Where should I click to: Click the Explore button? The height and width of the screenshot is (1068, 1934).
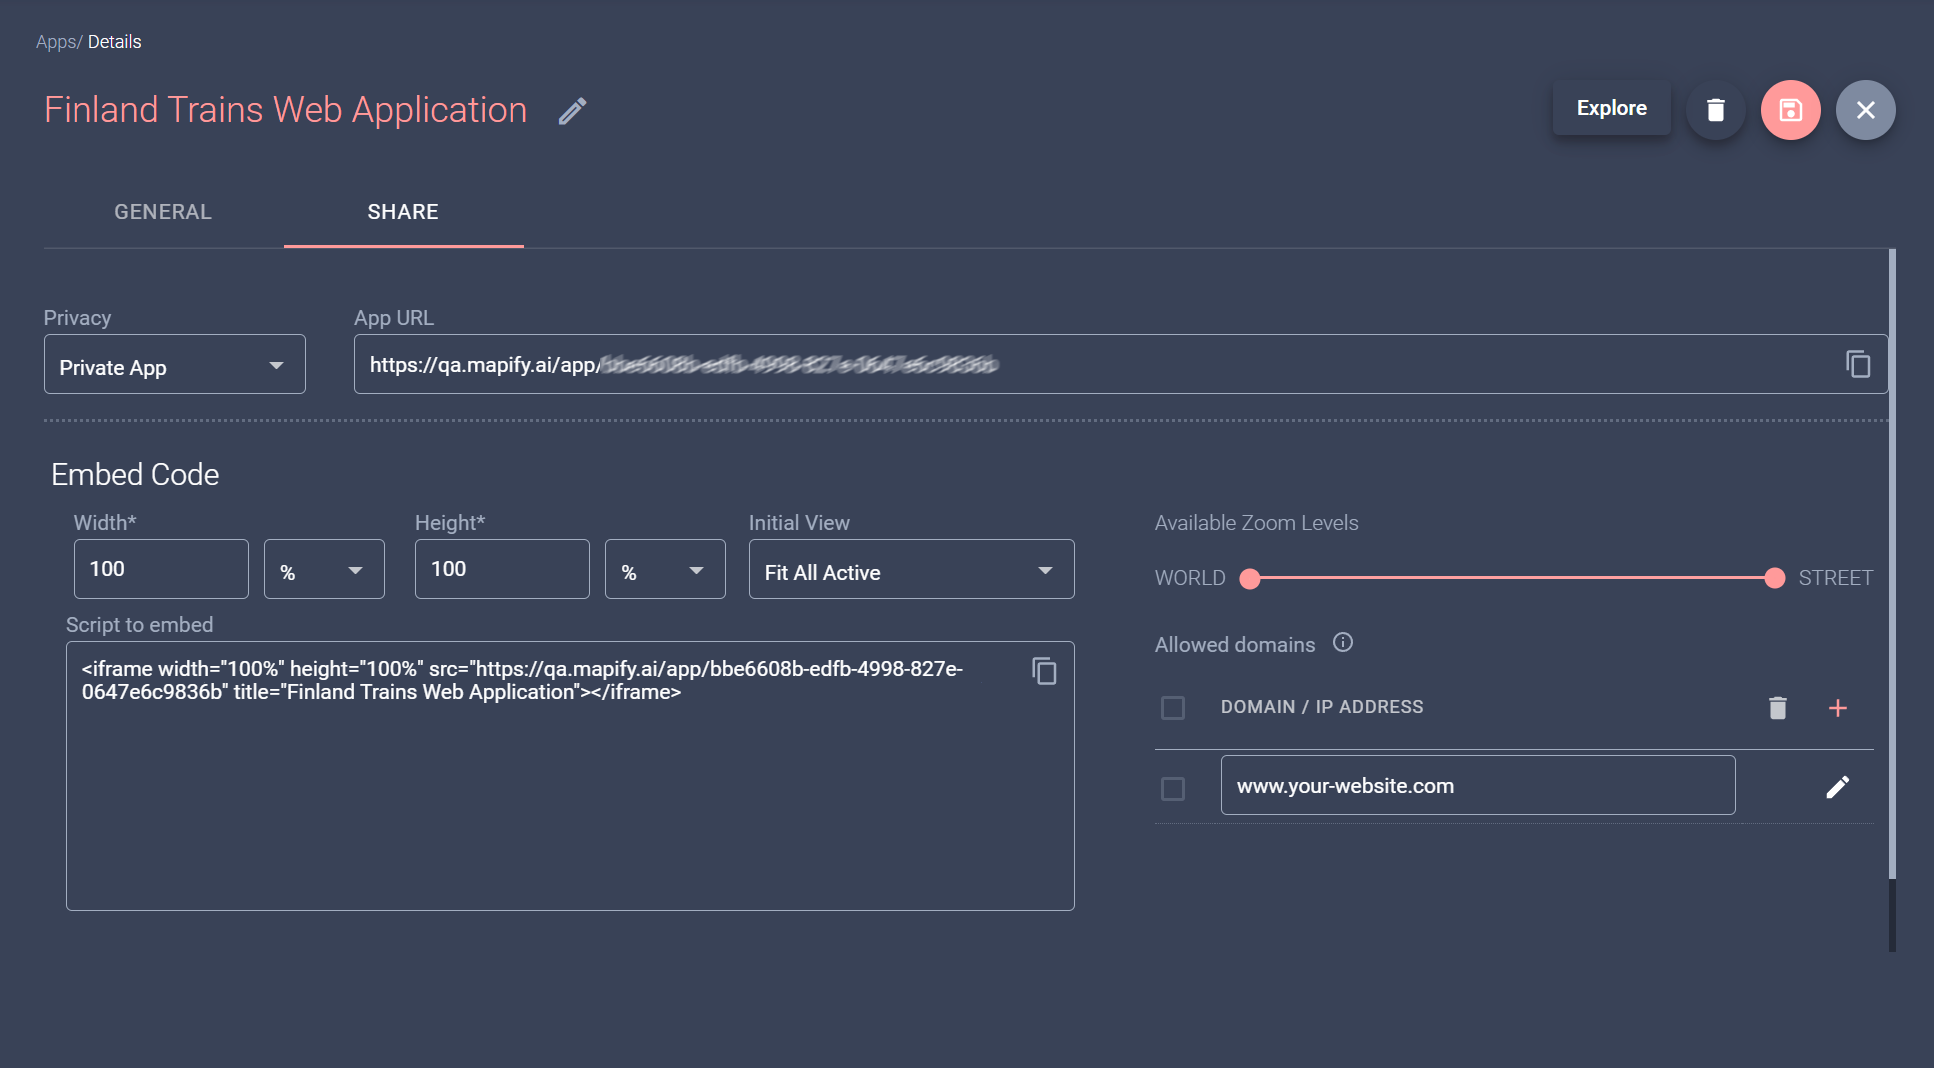pos(1611,108)
